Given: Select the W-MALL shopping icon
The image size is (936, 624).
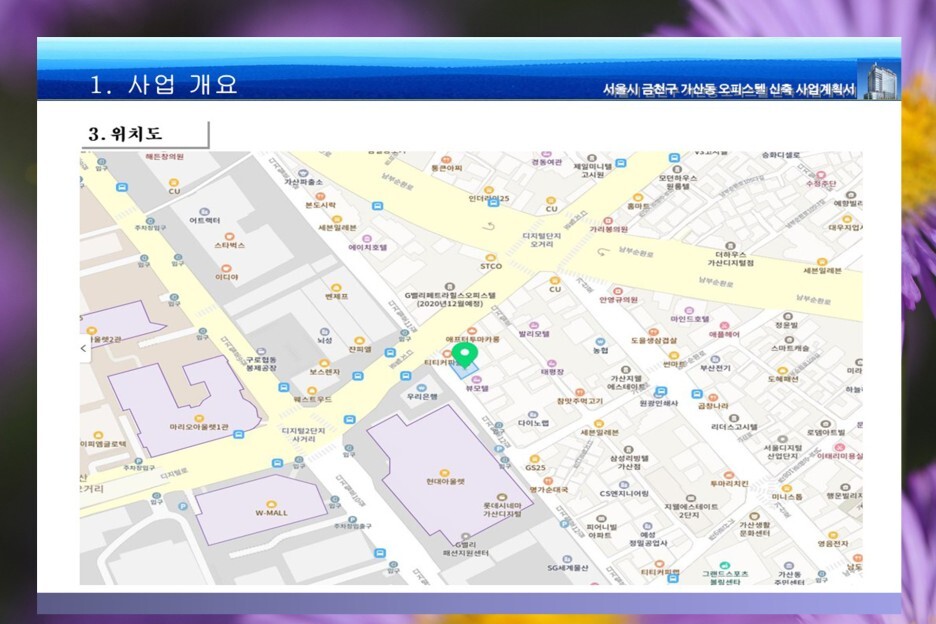Looking at the screenshot, I should pyautogui.click(x=271, y=505).
